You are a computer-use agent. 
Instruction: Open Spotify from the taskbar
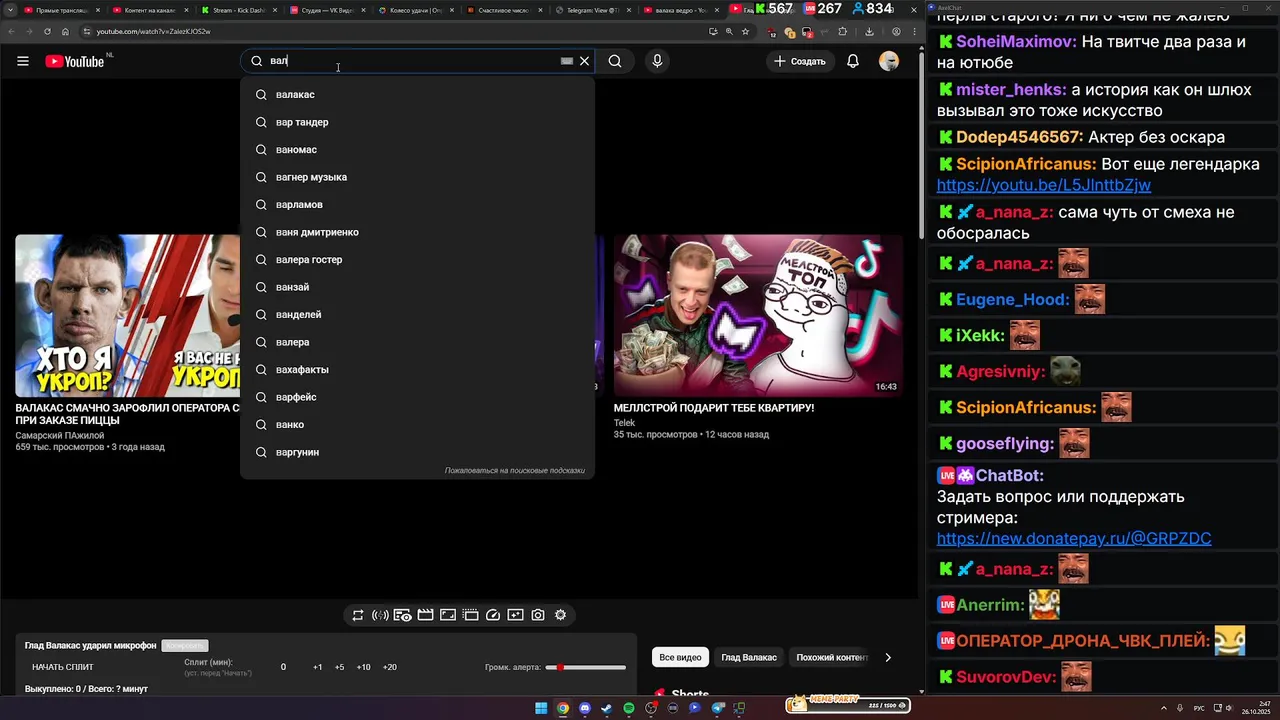[629, 708]
